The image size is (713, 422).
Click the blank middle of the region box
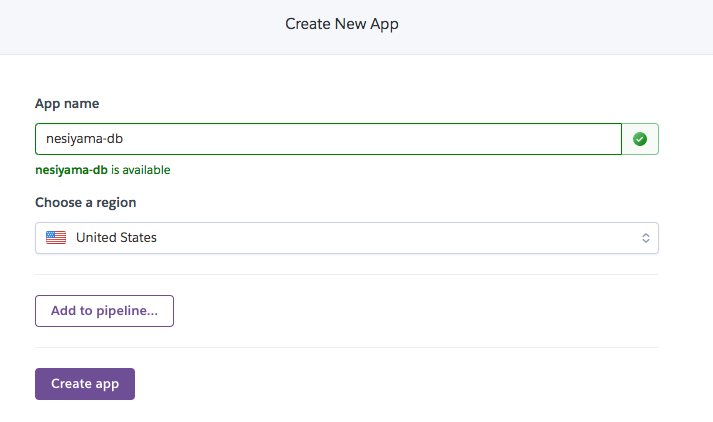click(x=400, y=238)
